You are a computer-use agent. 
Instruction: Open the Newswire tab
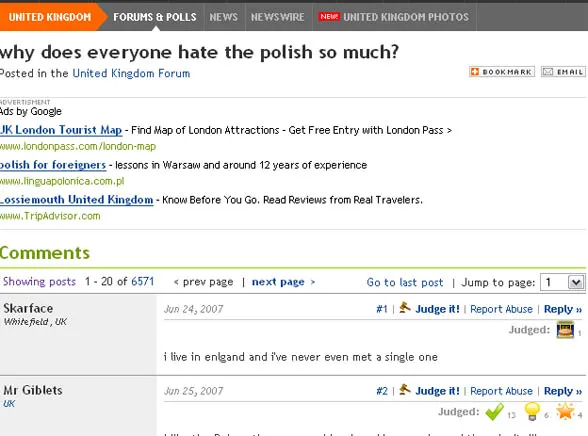[278, 17]
